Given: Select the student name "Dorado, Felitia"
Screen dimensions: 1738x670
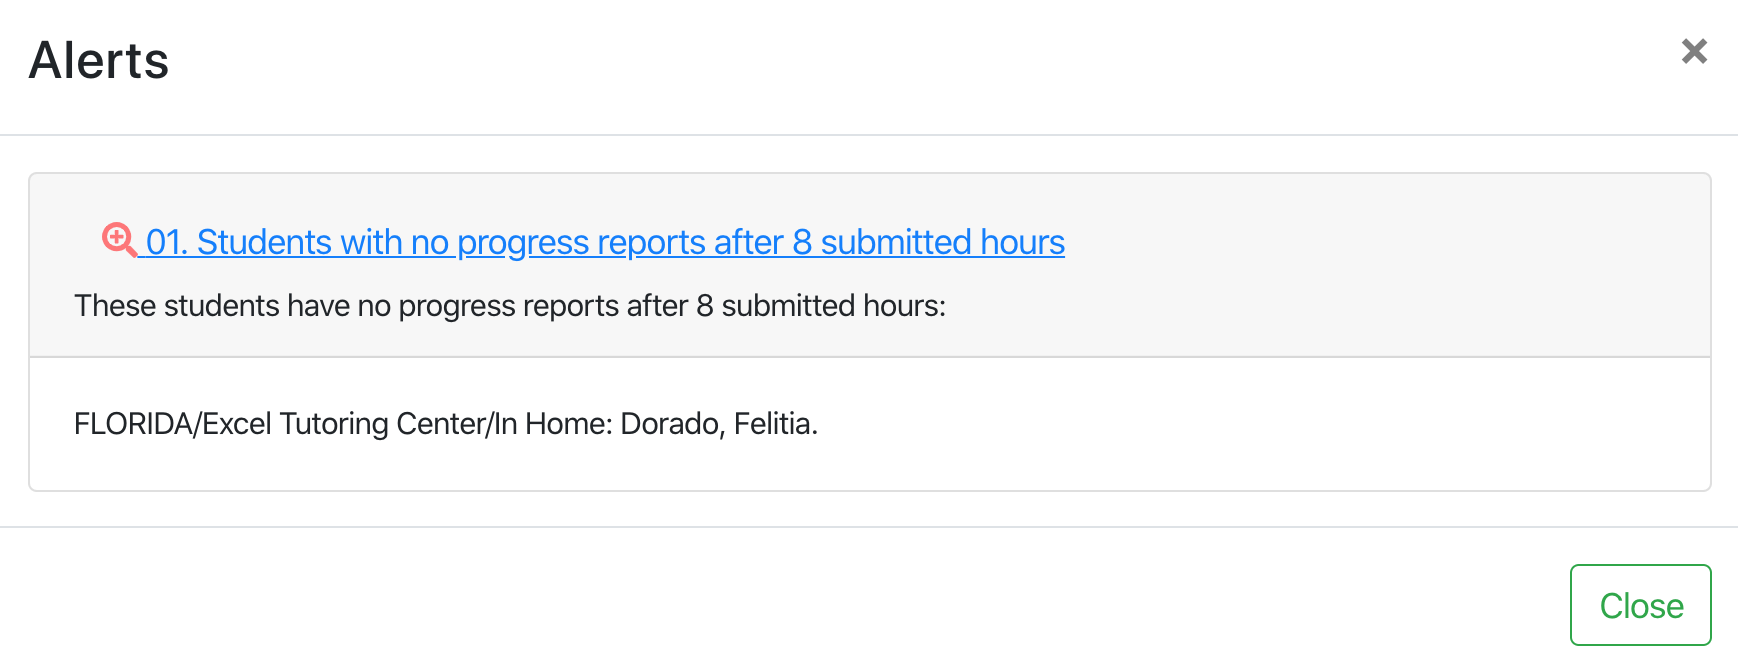Looking at the screenshot, I should (x=718, y=424).
